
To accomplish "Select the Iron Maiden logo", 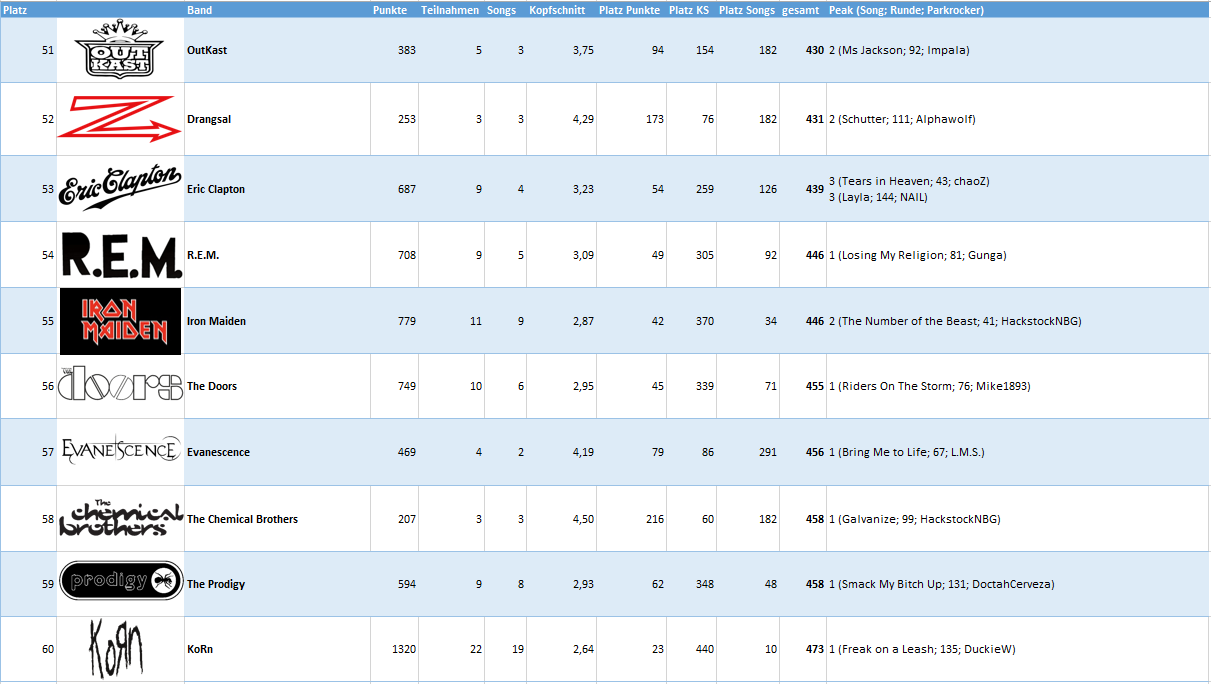I will pyautogui.click(x=120, y=321).
